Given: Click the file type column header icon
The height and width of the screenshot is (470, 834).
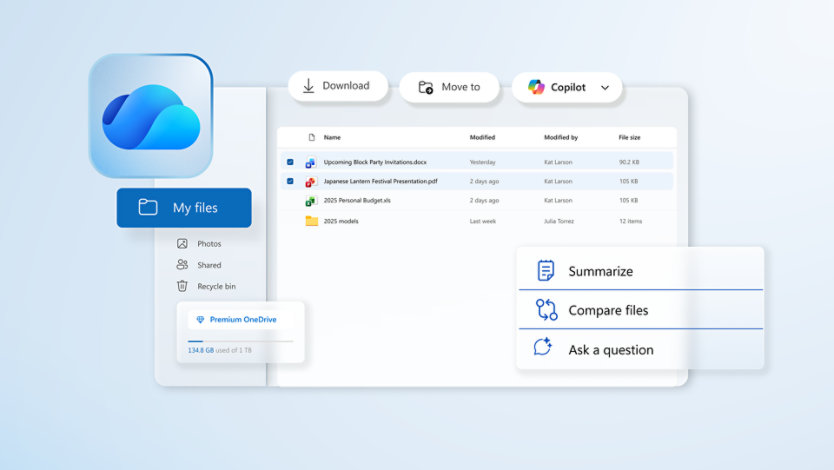Looking at the screenshot, I should click(312, 137).
